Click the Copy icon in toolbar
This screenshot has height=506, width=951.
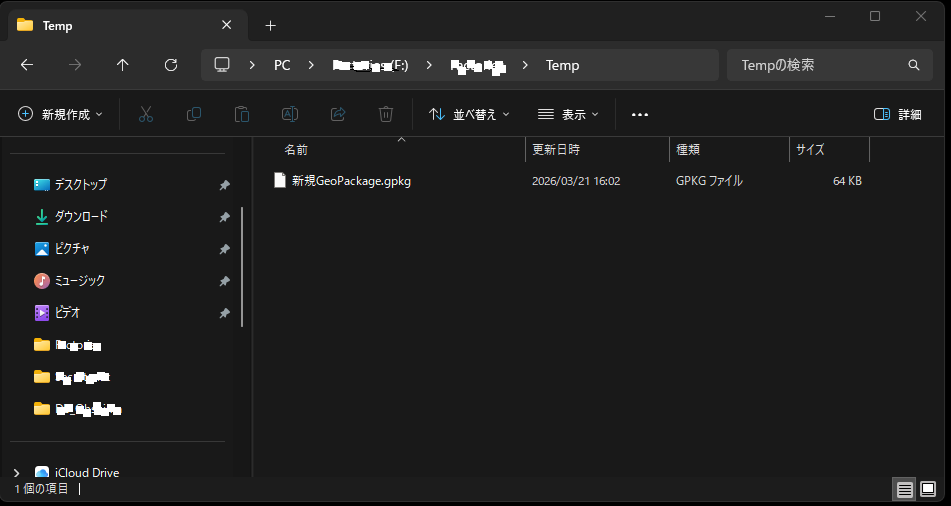click(194, 114)
